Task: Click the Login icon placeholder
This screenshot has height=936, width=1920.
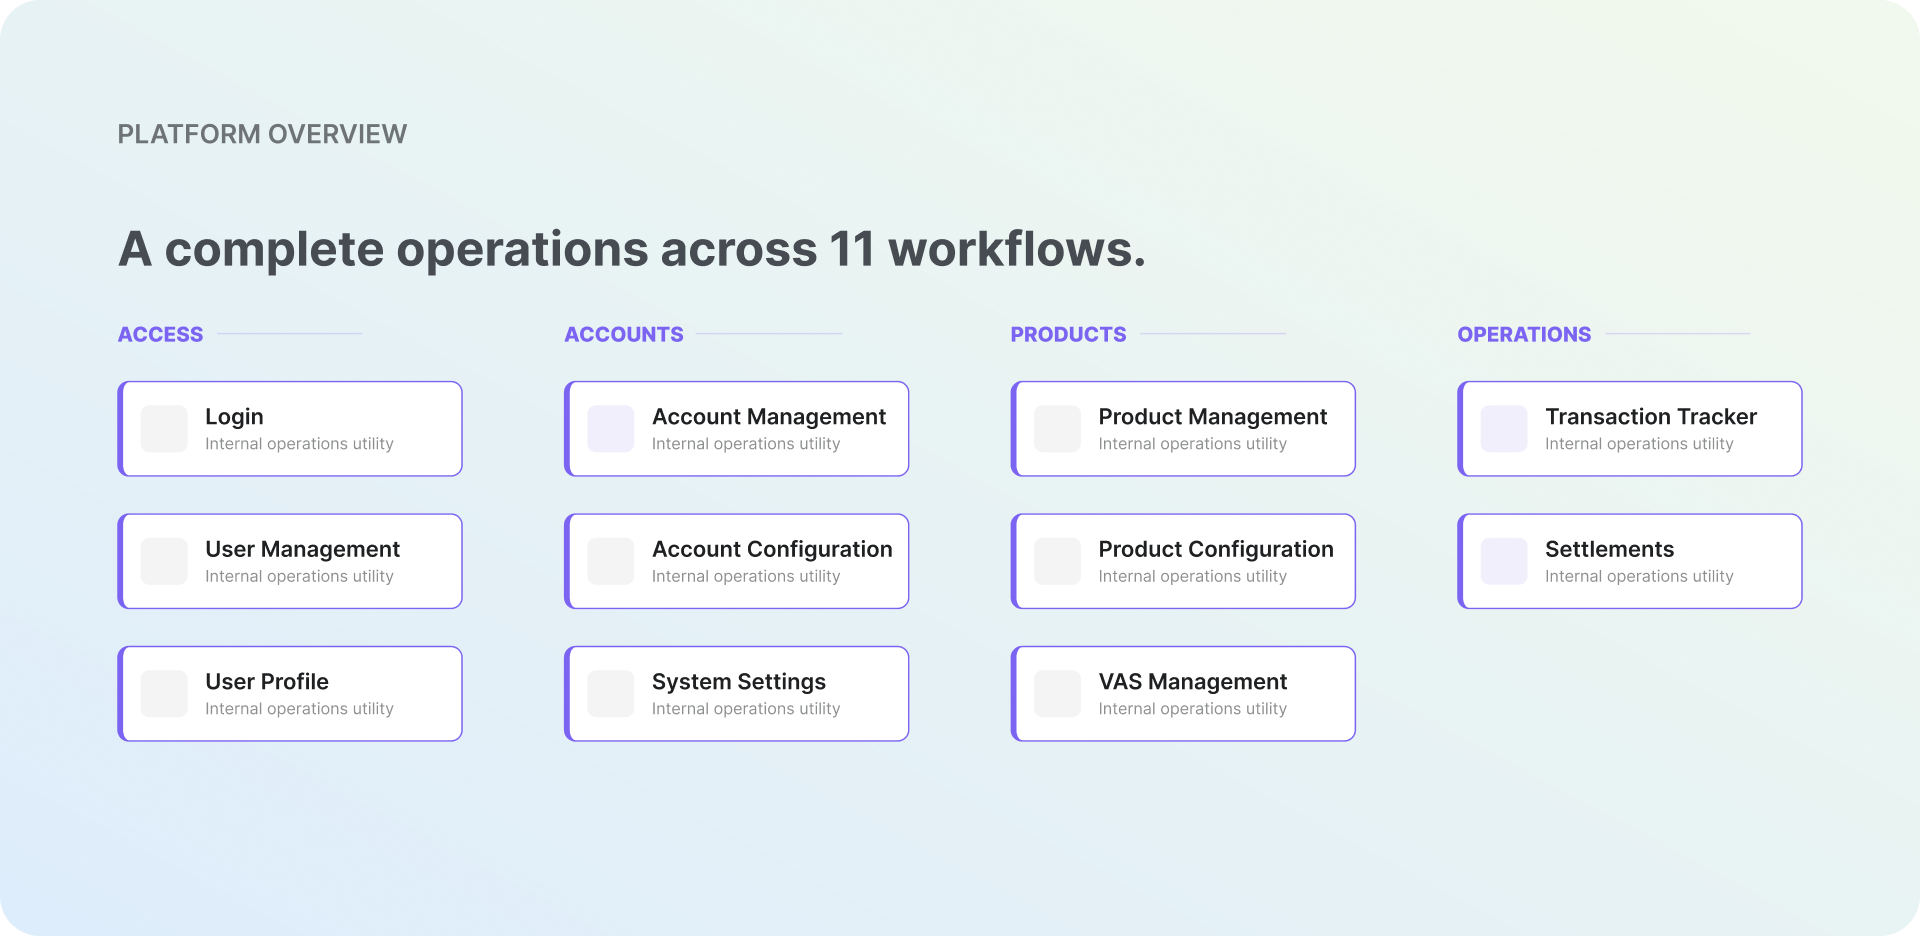Action: [164, 429]
